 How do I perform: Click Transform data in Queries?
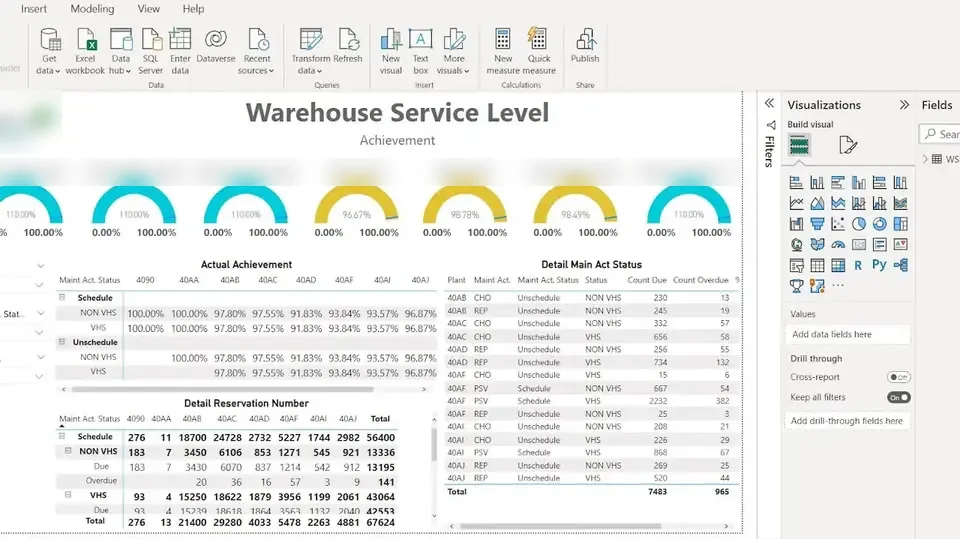[310, 51]
